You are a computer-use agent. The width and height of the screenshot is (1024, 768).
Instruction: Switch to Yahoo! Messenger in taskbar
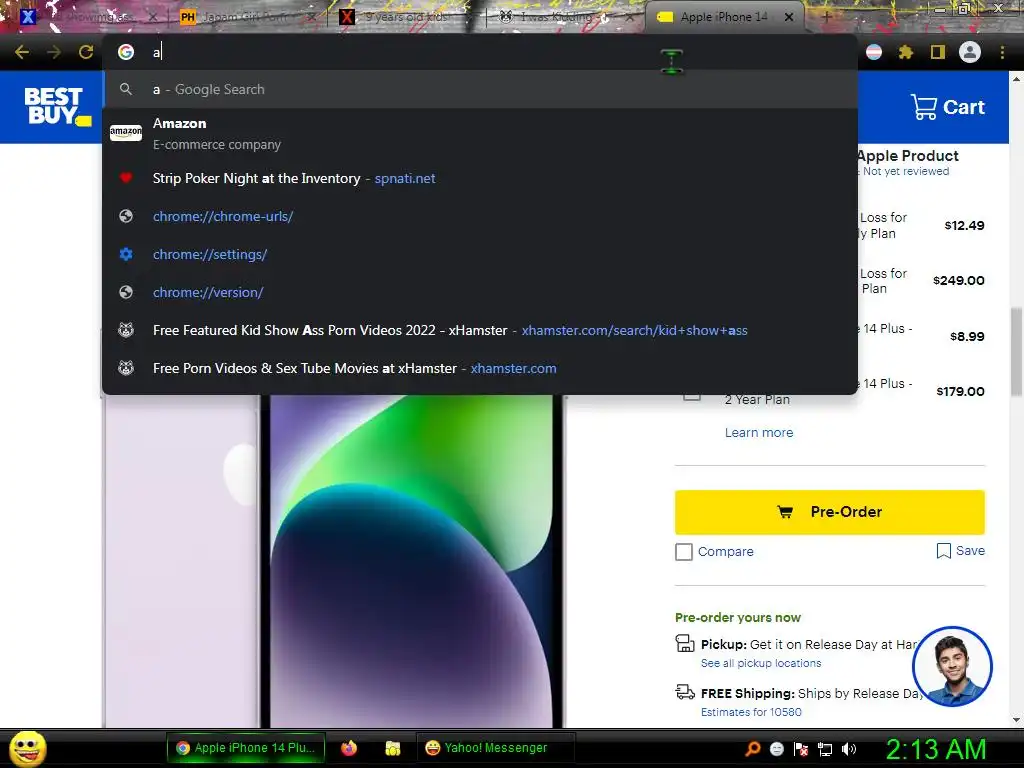point(494,748)
